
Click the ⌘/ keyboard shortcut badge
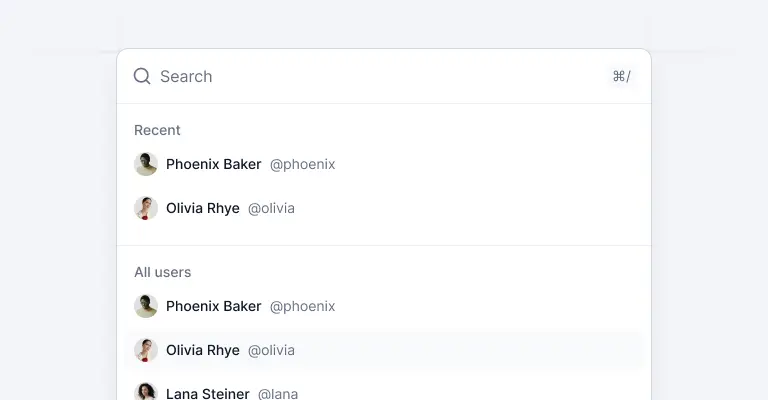pos(621,76)
